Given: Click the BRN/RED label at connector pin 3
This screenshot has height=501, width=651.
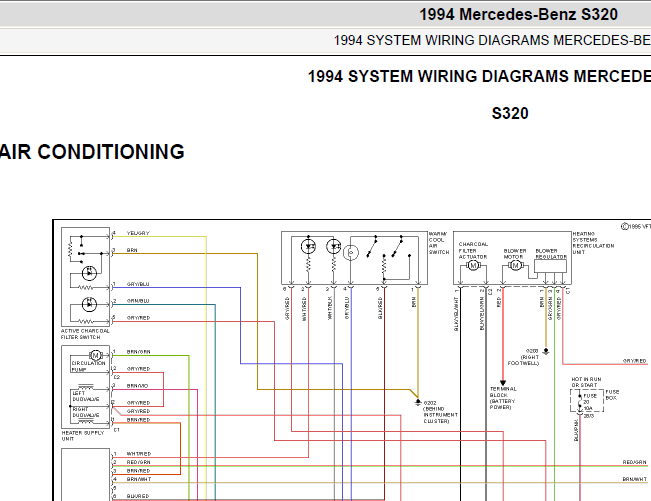Looking at the screenshot, I should pos(138,471).
